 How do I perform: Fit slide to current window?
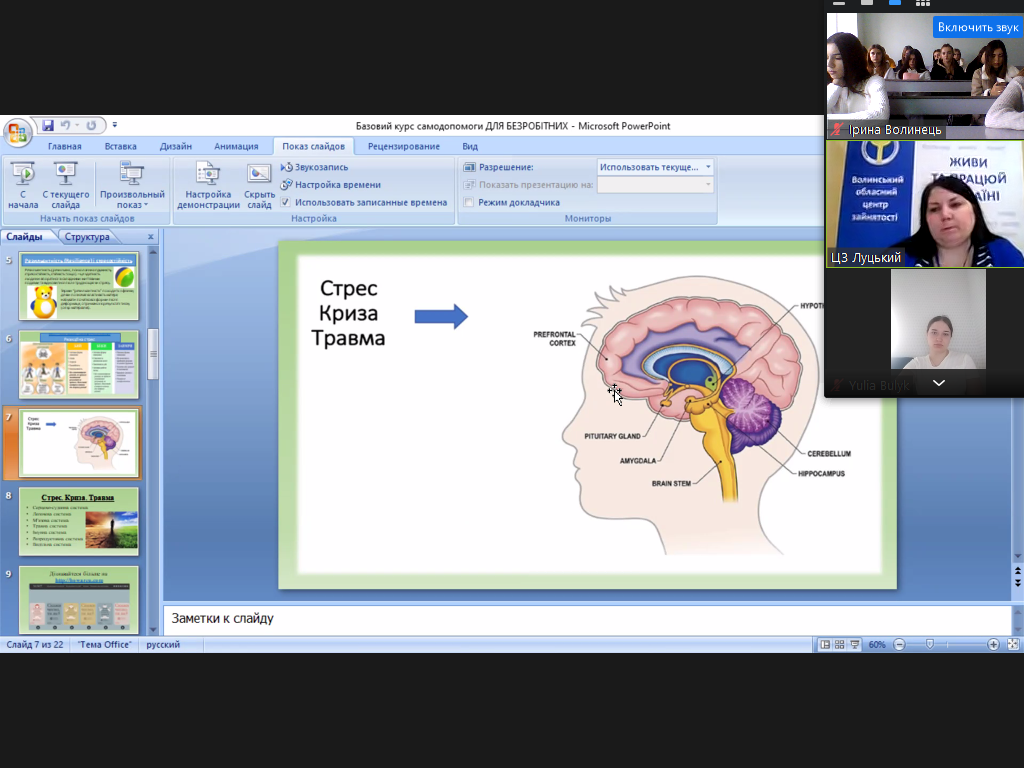tap(1013, 645)
